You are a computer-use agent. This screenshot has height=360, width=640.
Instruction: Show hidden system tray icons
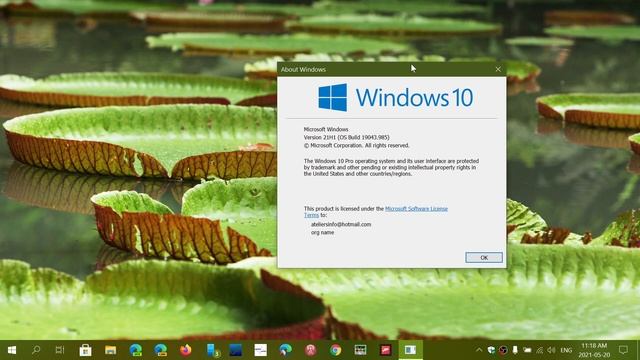[x=479, y=350]
